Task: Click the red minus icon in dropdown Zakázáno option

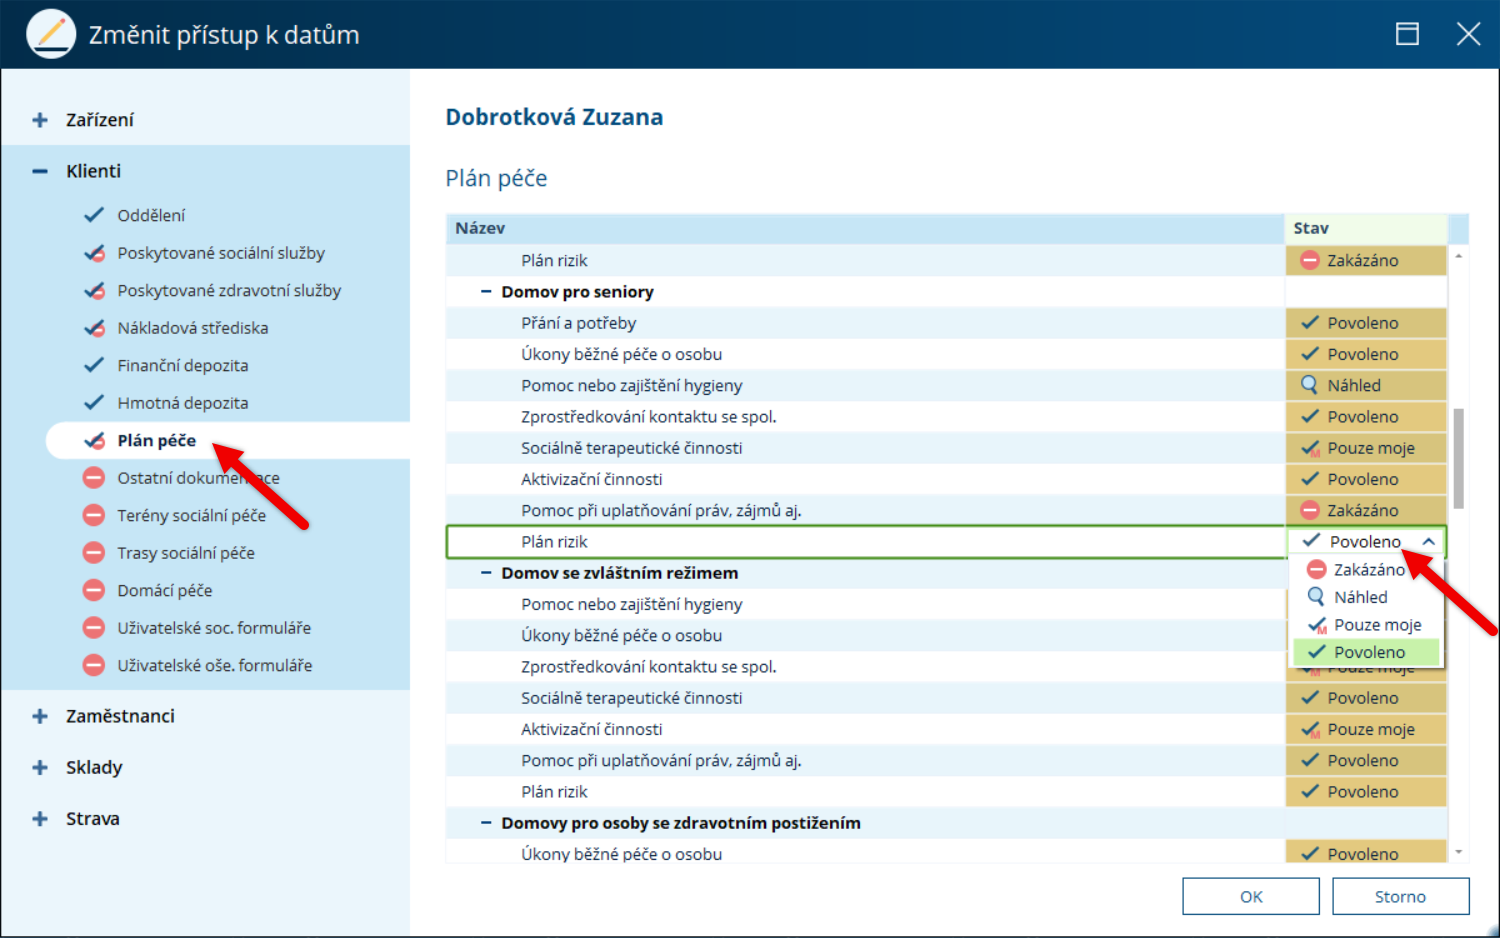Action: tap(1317, 569)
